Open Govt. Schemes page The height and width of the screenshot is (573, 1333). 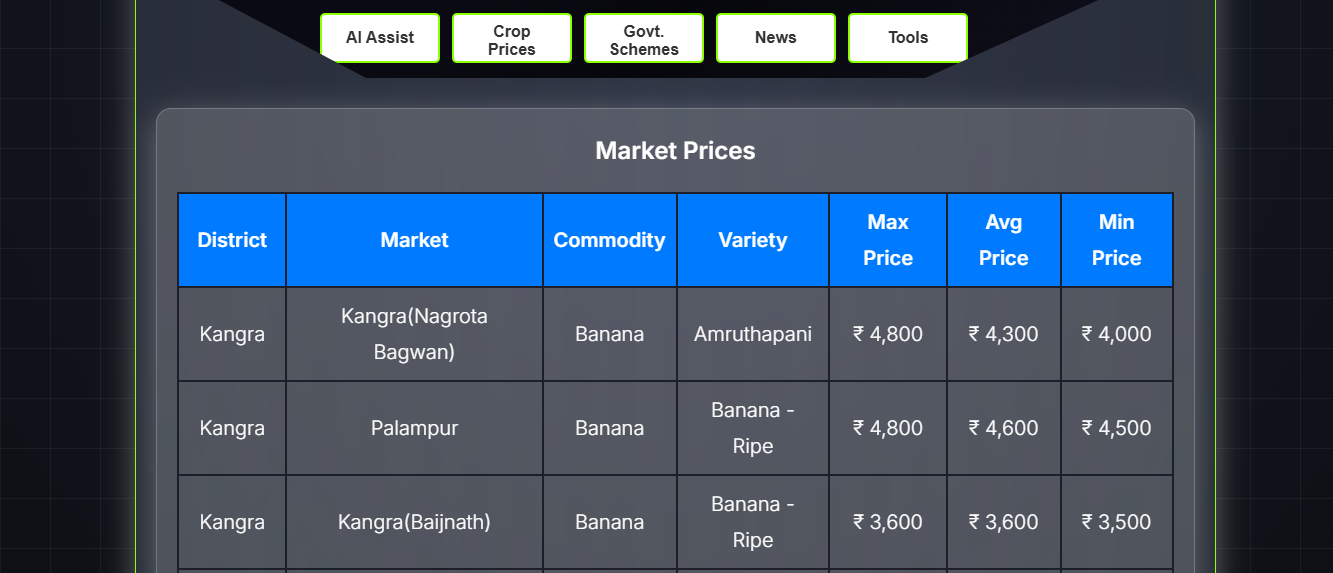[644, 38]
